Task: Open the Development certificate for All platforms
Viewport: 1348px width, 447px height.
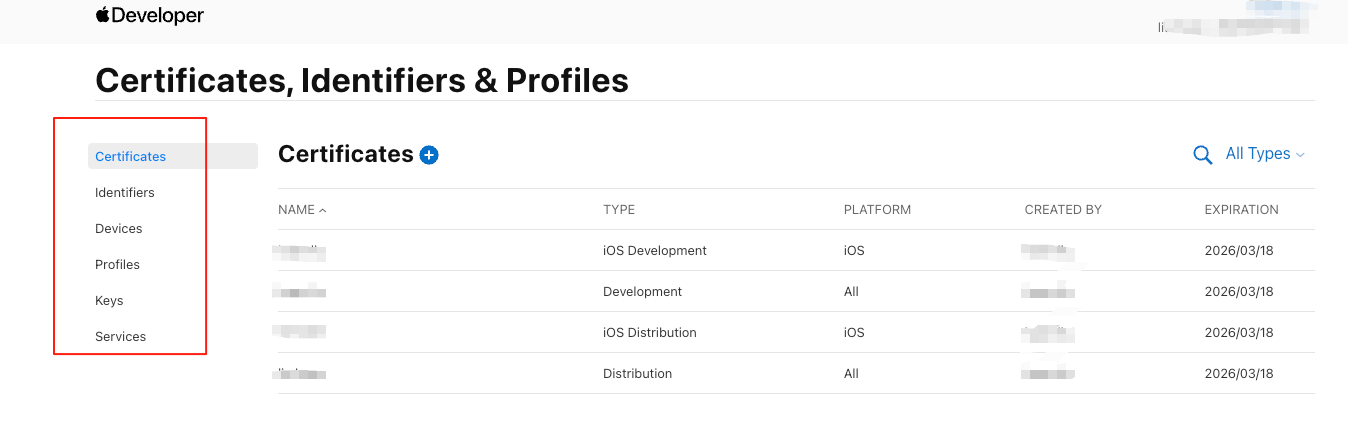Action: point(642,292)
